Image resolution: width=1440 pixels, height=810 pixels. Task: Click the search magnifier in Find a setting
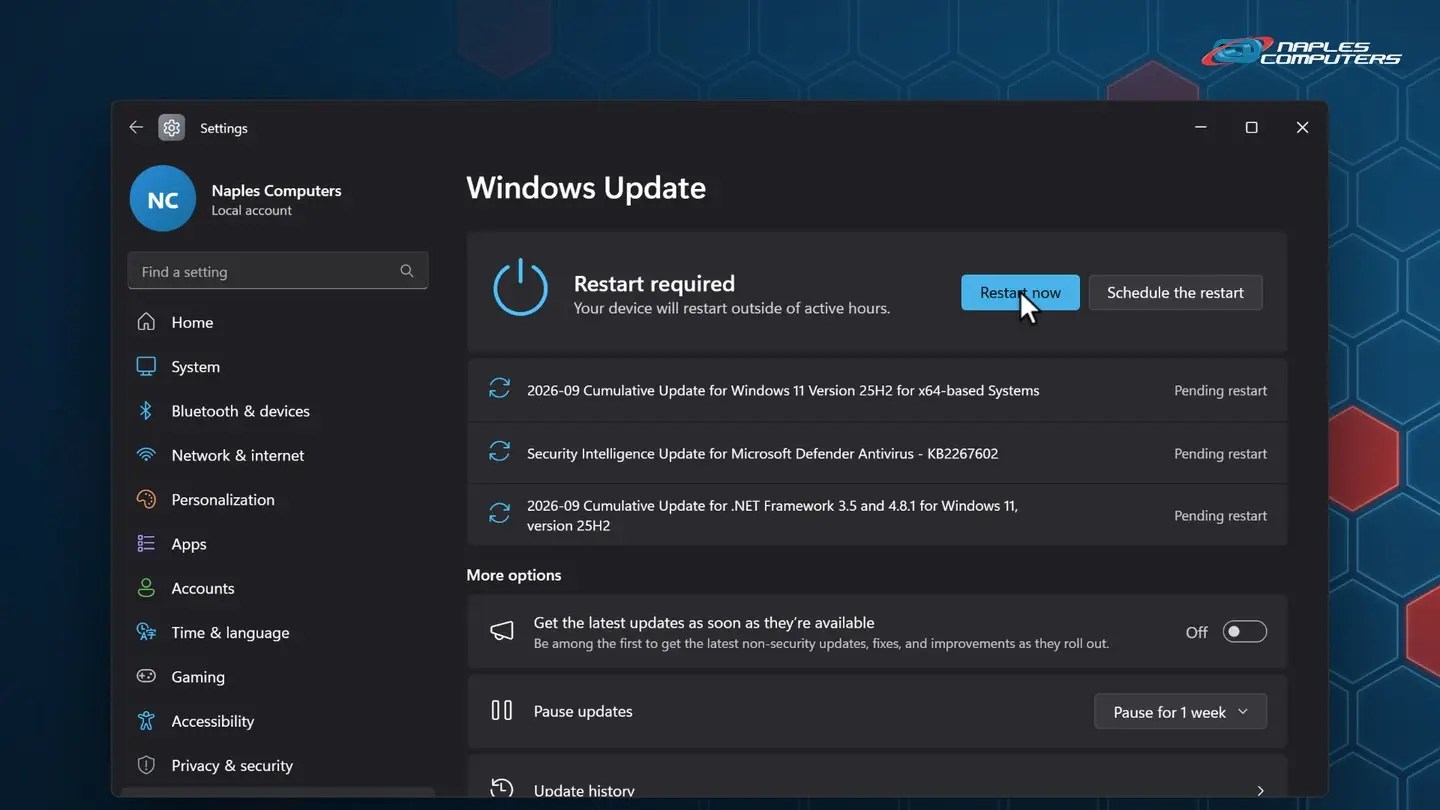407,271
